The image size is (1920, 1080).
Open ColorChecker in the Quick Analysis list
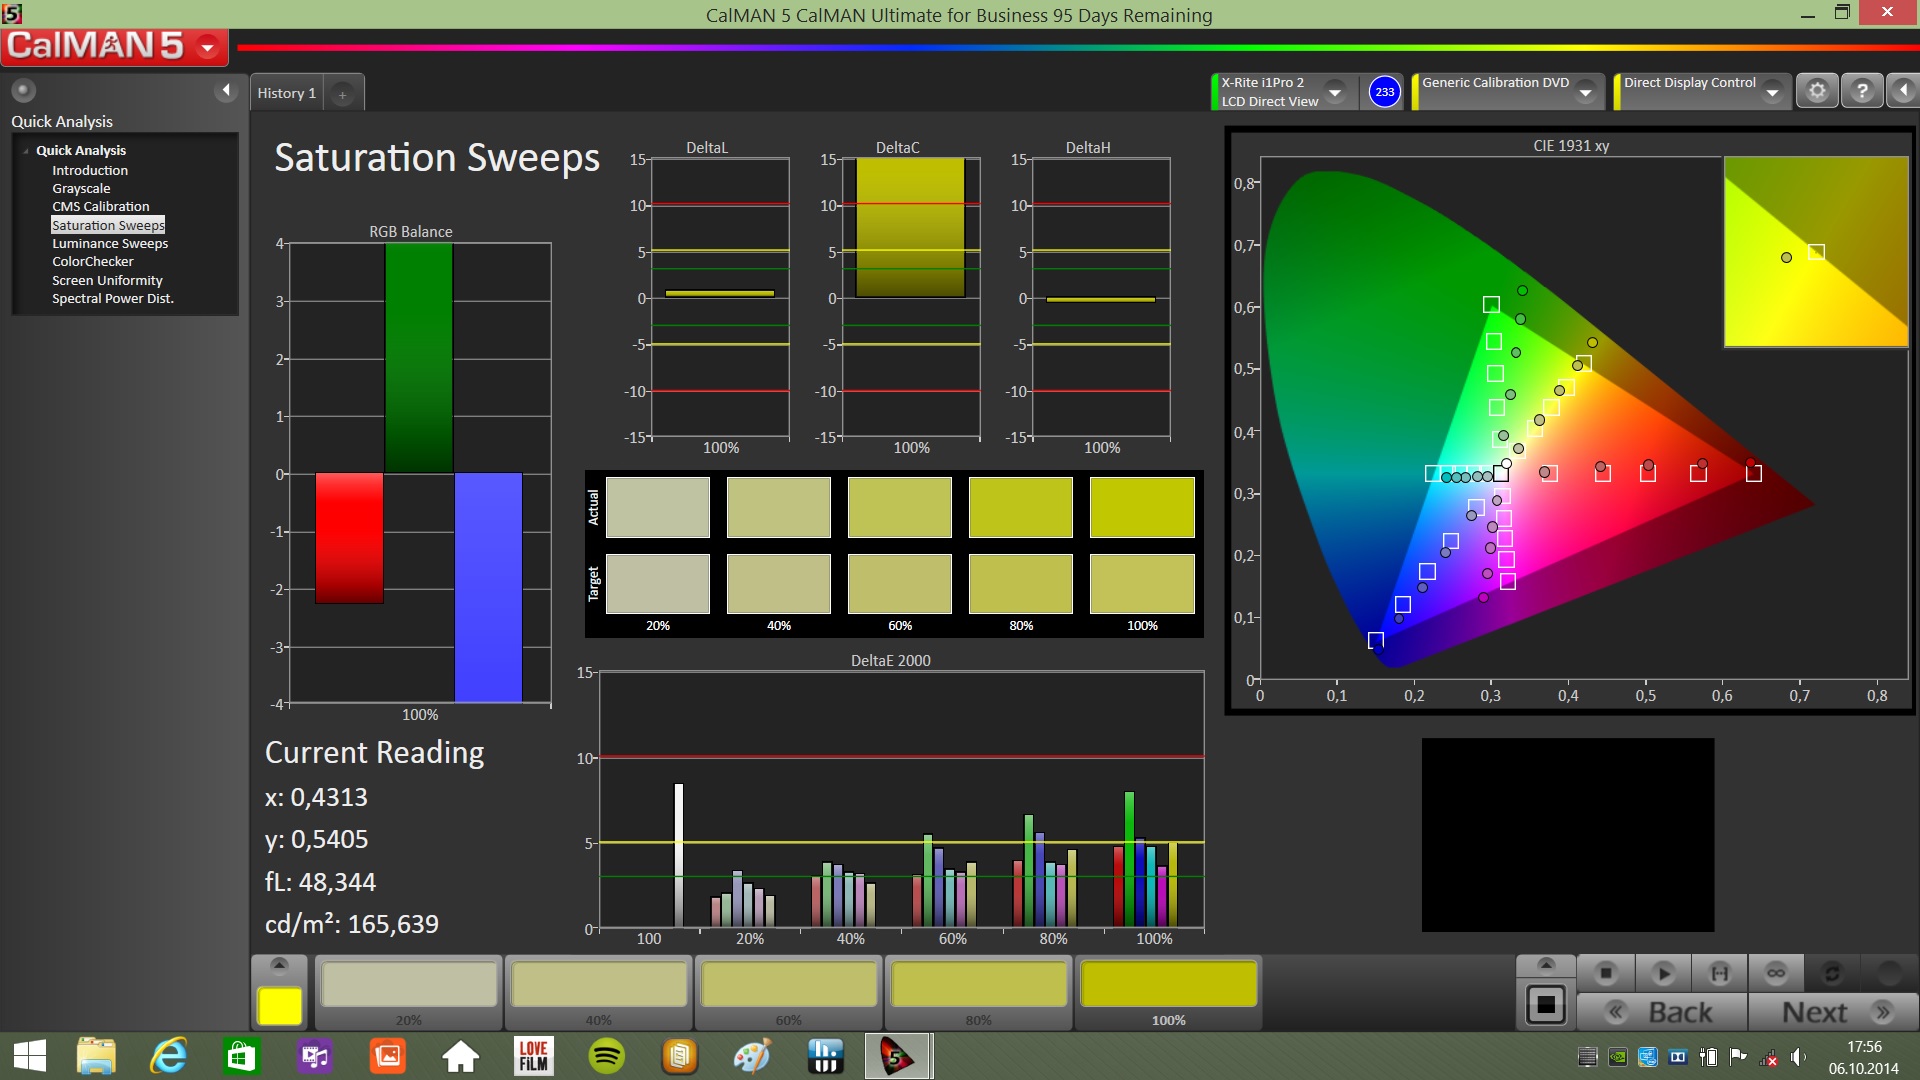pyautogui.click(x=93, y=261)
